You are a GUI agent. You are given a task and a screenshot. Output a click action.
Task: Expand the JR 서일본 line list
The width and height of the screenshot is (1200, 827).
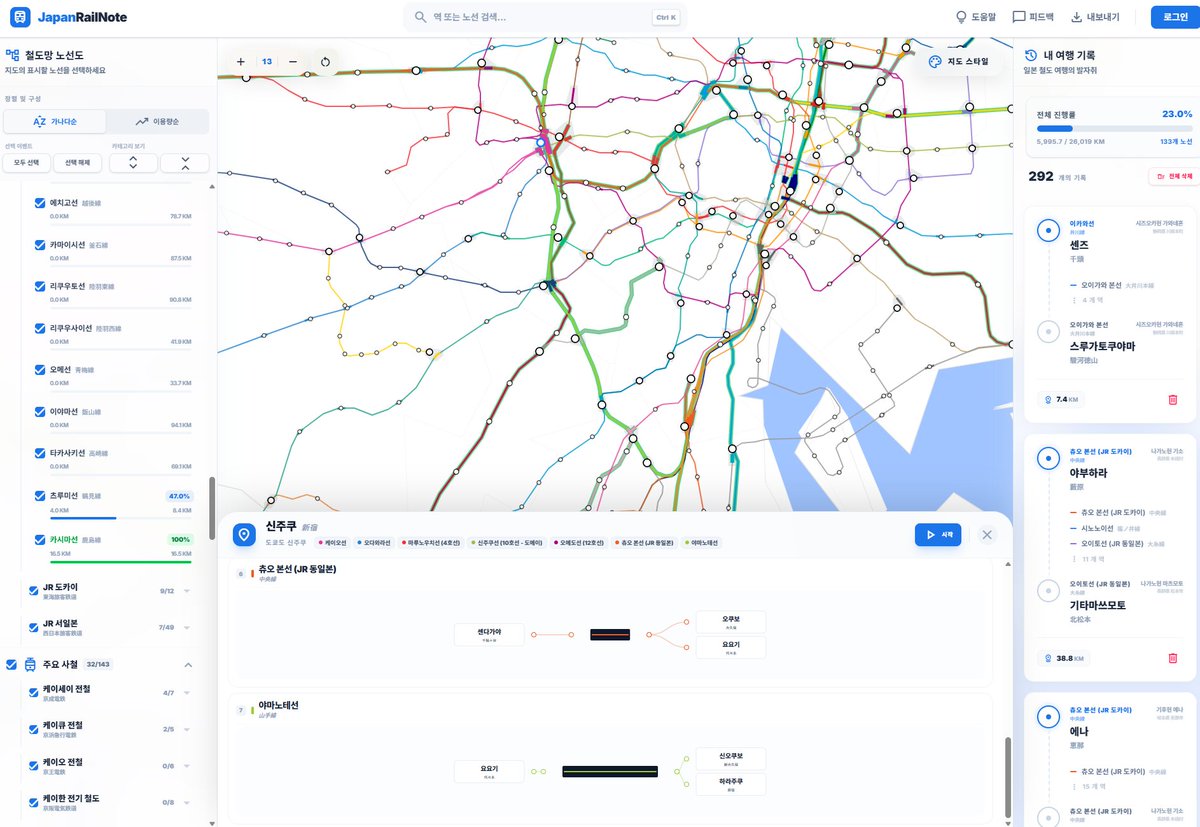pos(186,628)
